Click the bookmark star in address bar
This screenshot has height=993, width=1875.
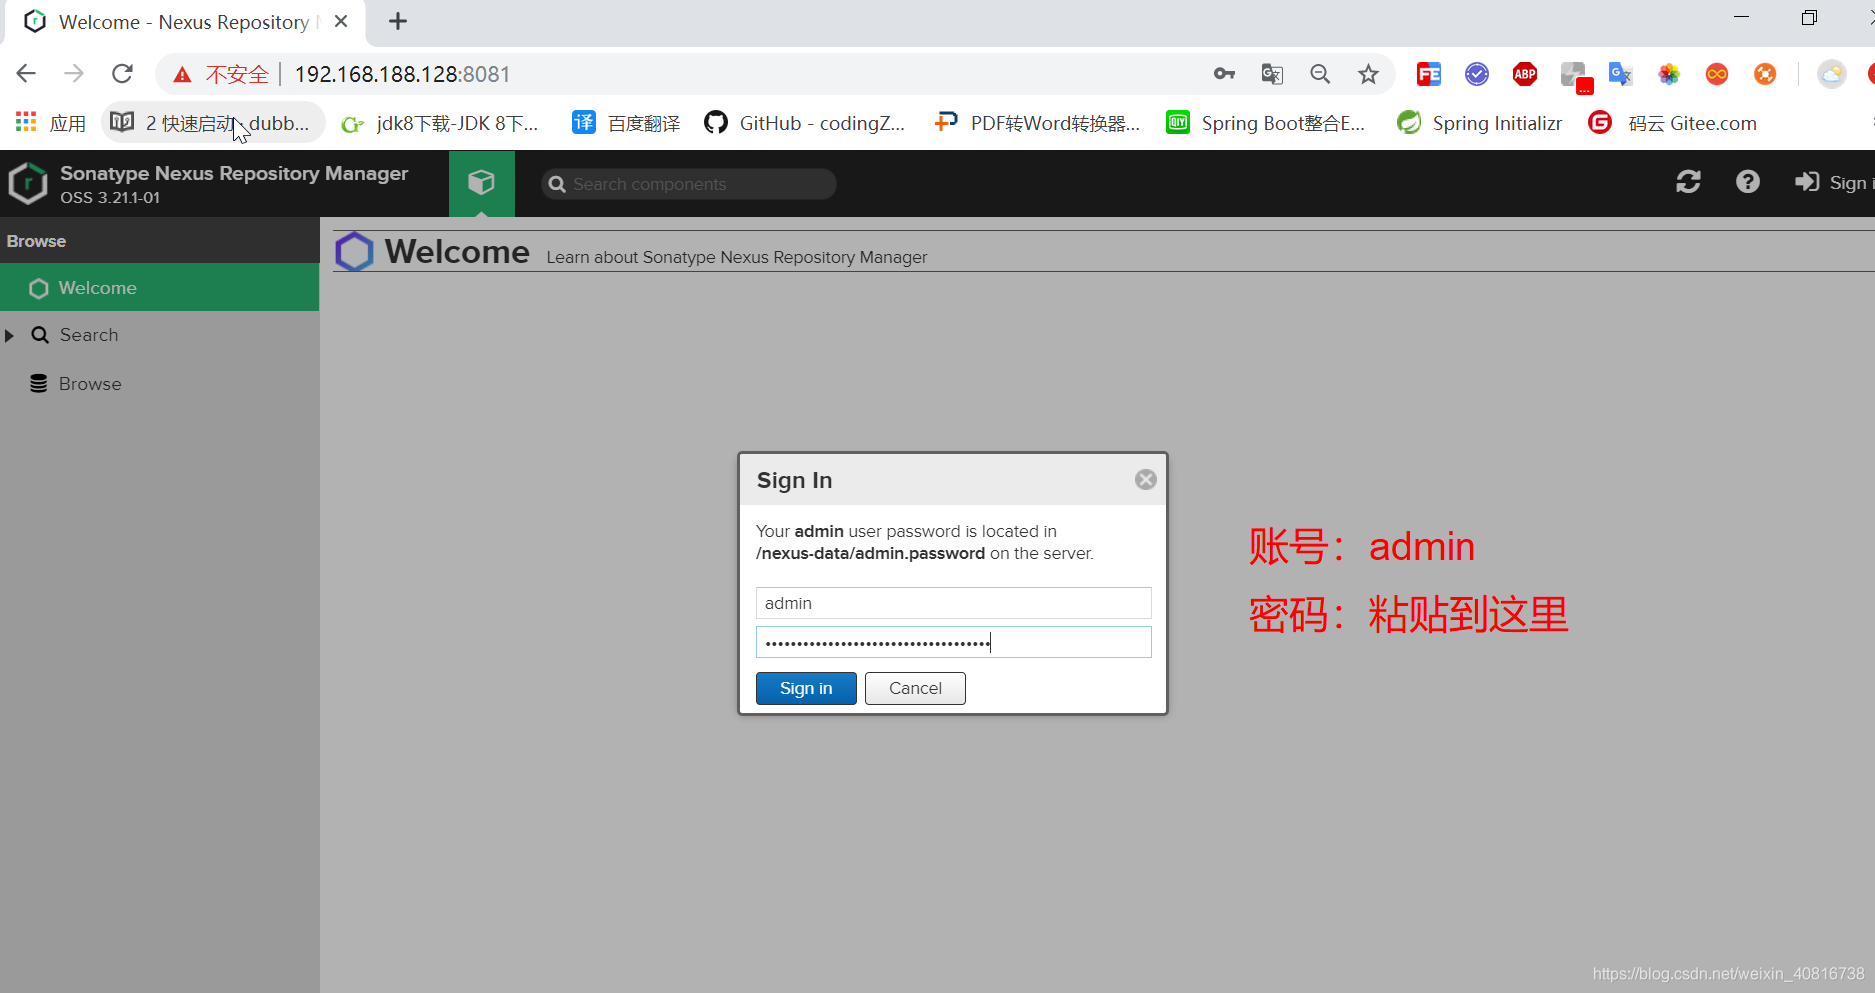click(1368, 73)
